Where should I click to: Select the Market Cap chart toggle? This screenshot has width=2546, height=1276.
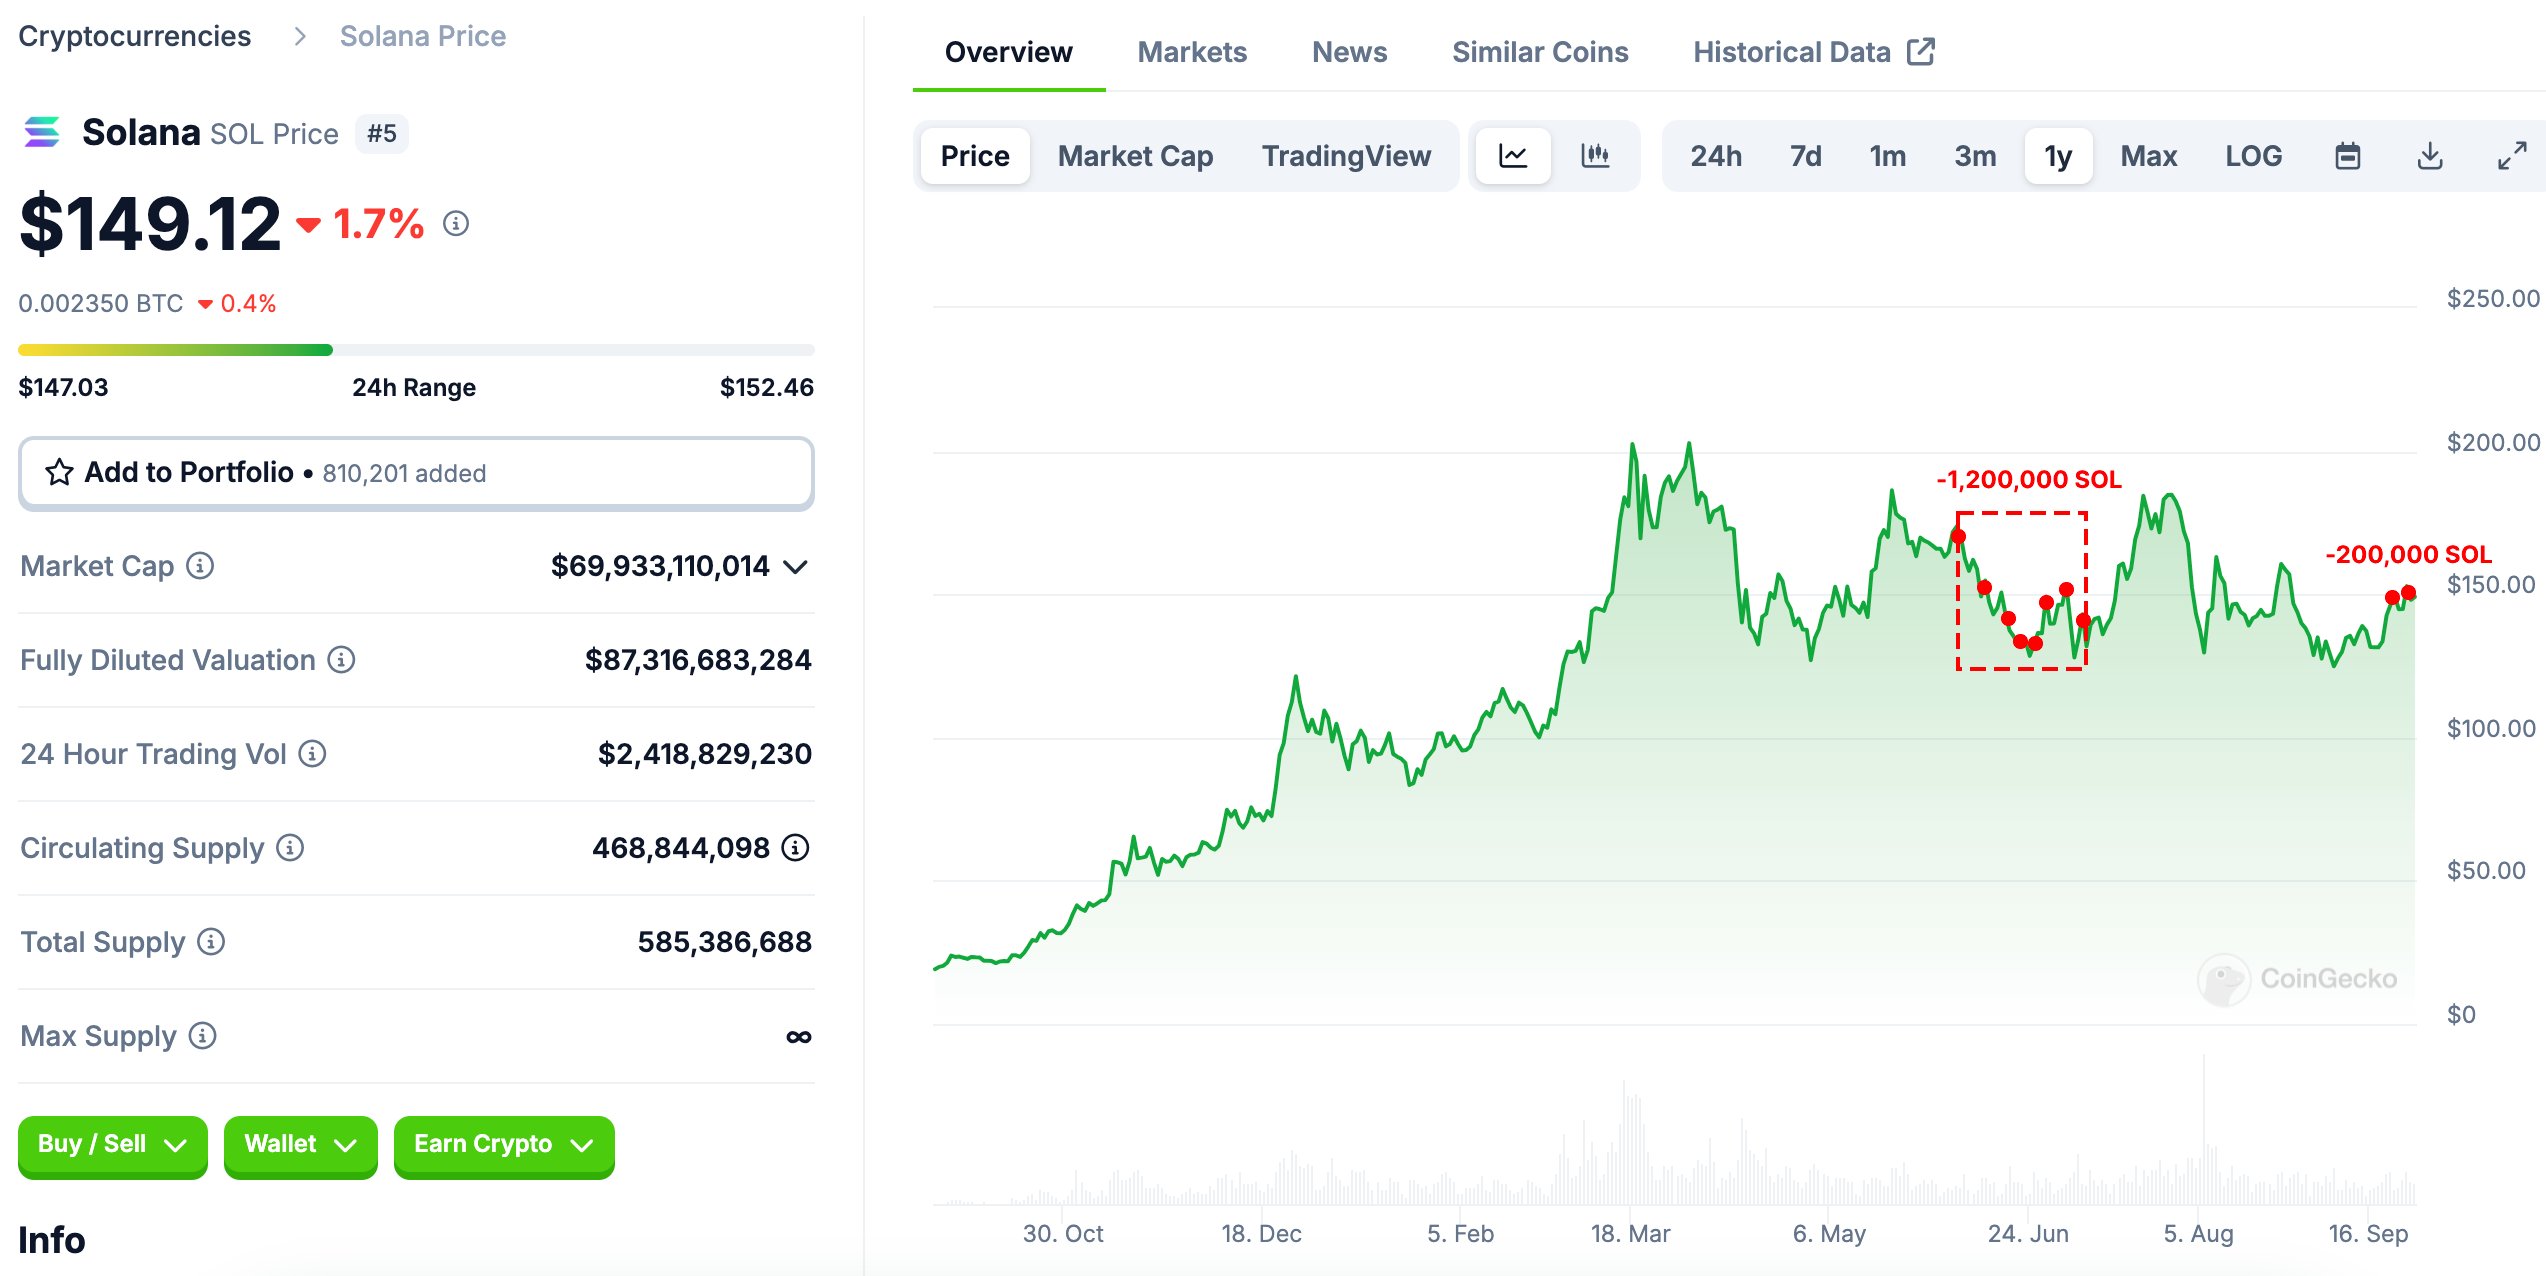[1135, 156]
